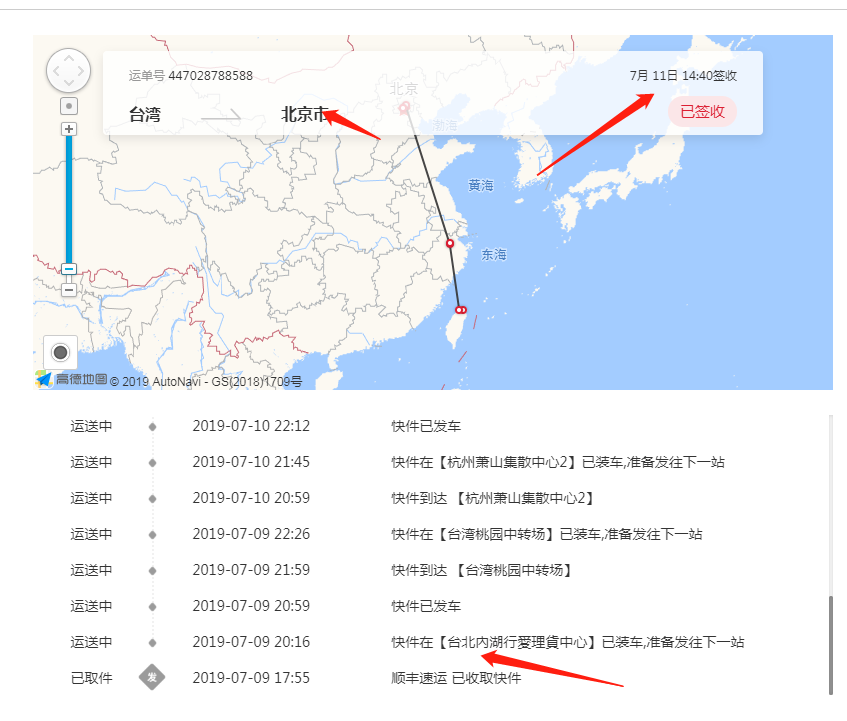Click the timestamp 2019-07-09 22:26
The height and width of the screenshot is (721, 847).
tap(251, 534)
